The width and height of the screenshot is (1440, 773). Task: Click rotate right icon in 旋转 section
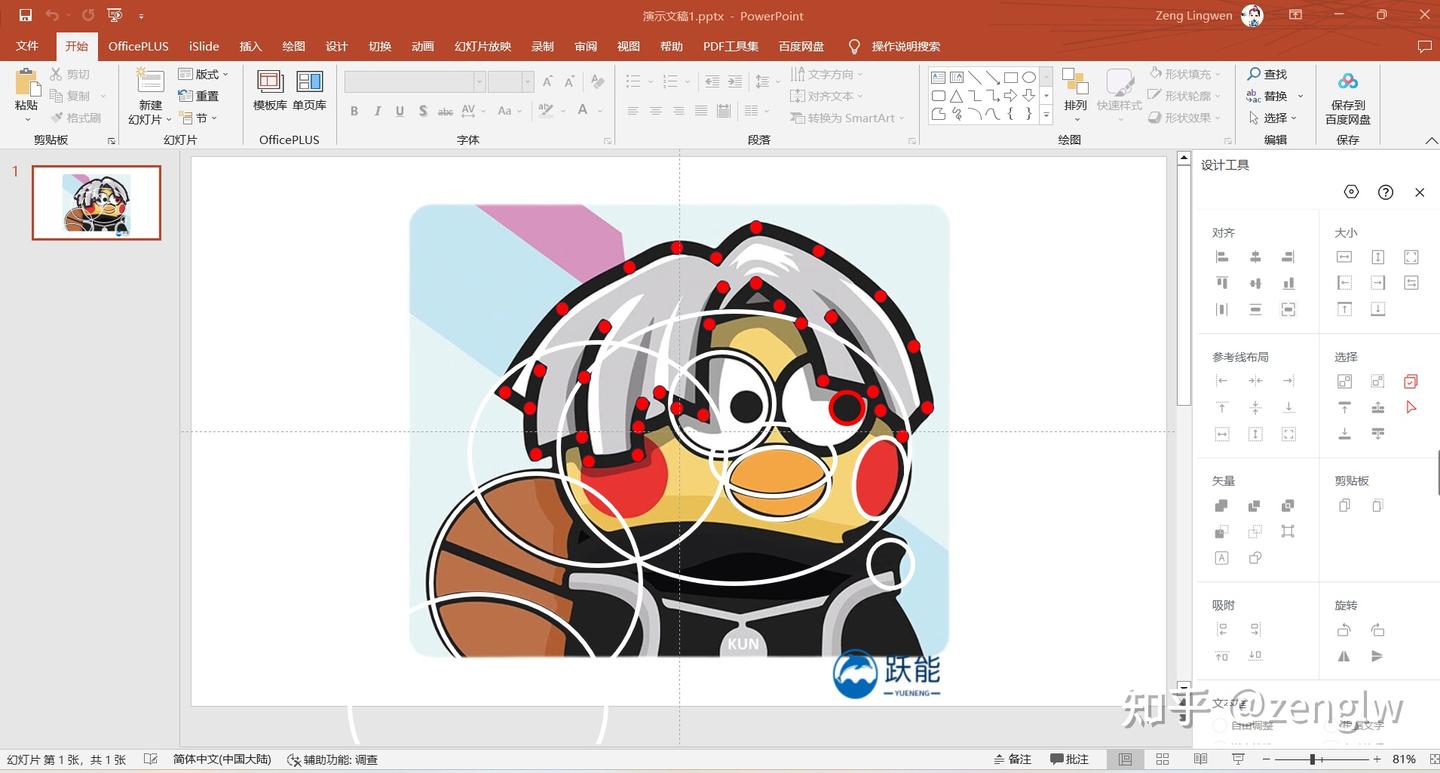point(1378,630)
